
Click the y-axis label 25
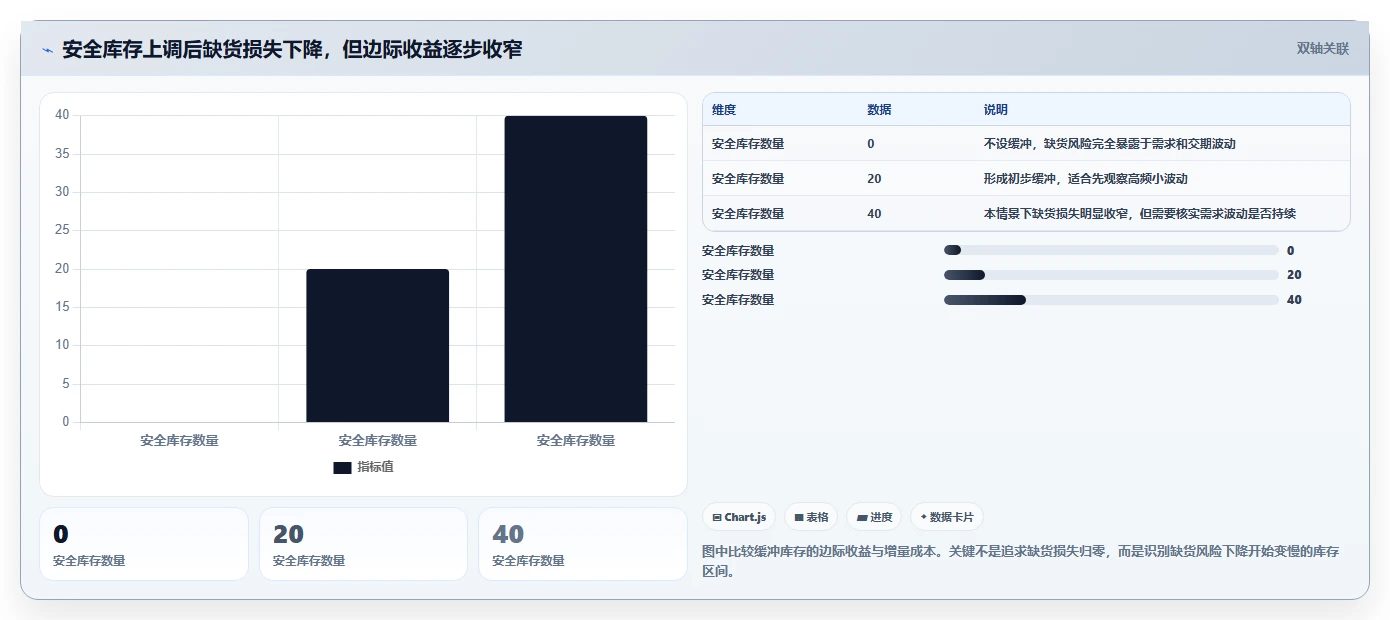[62, 230]
